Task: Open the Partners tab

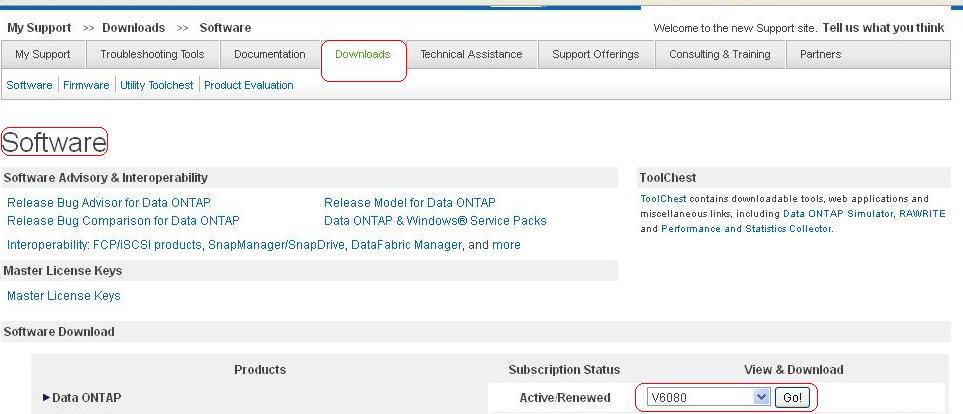Action: (821, 54)
